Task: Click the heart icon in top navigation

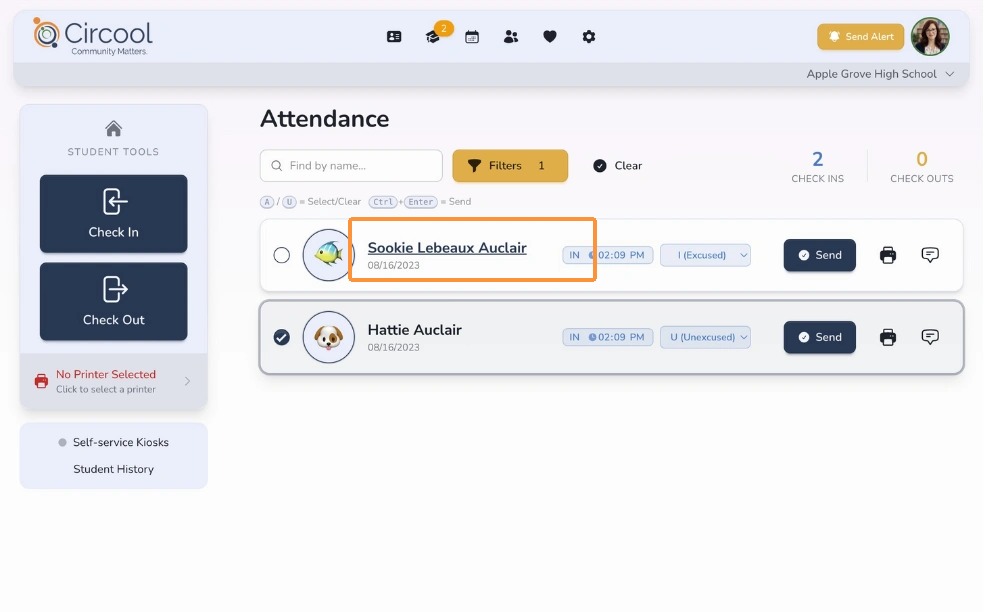Action: pos(550,37)
